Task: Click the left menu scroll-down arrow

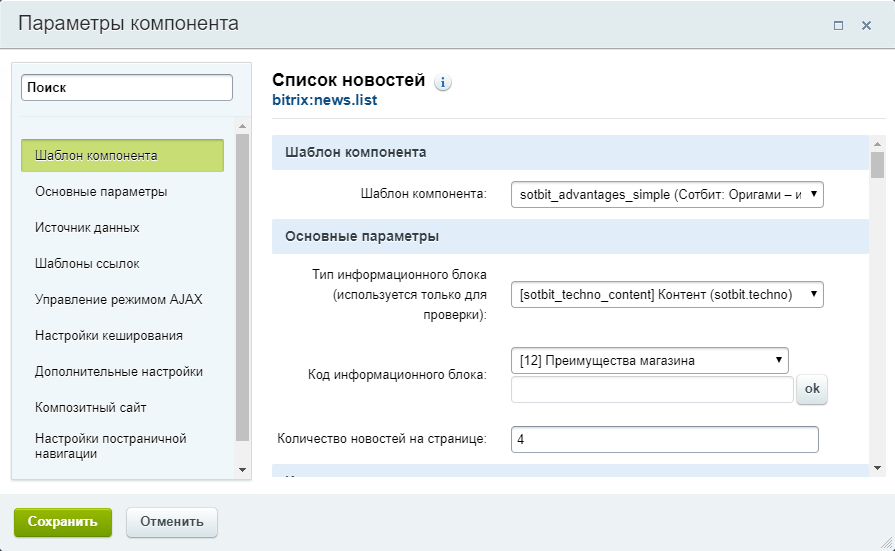Action: pyautogui.click(x=242, y=470)
